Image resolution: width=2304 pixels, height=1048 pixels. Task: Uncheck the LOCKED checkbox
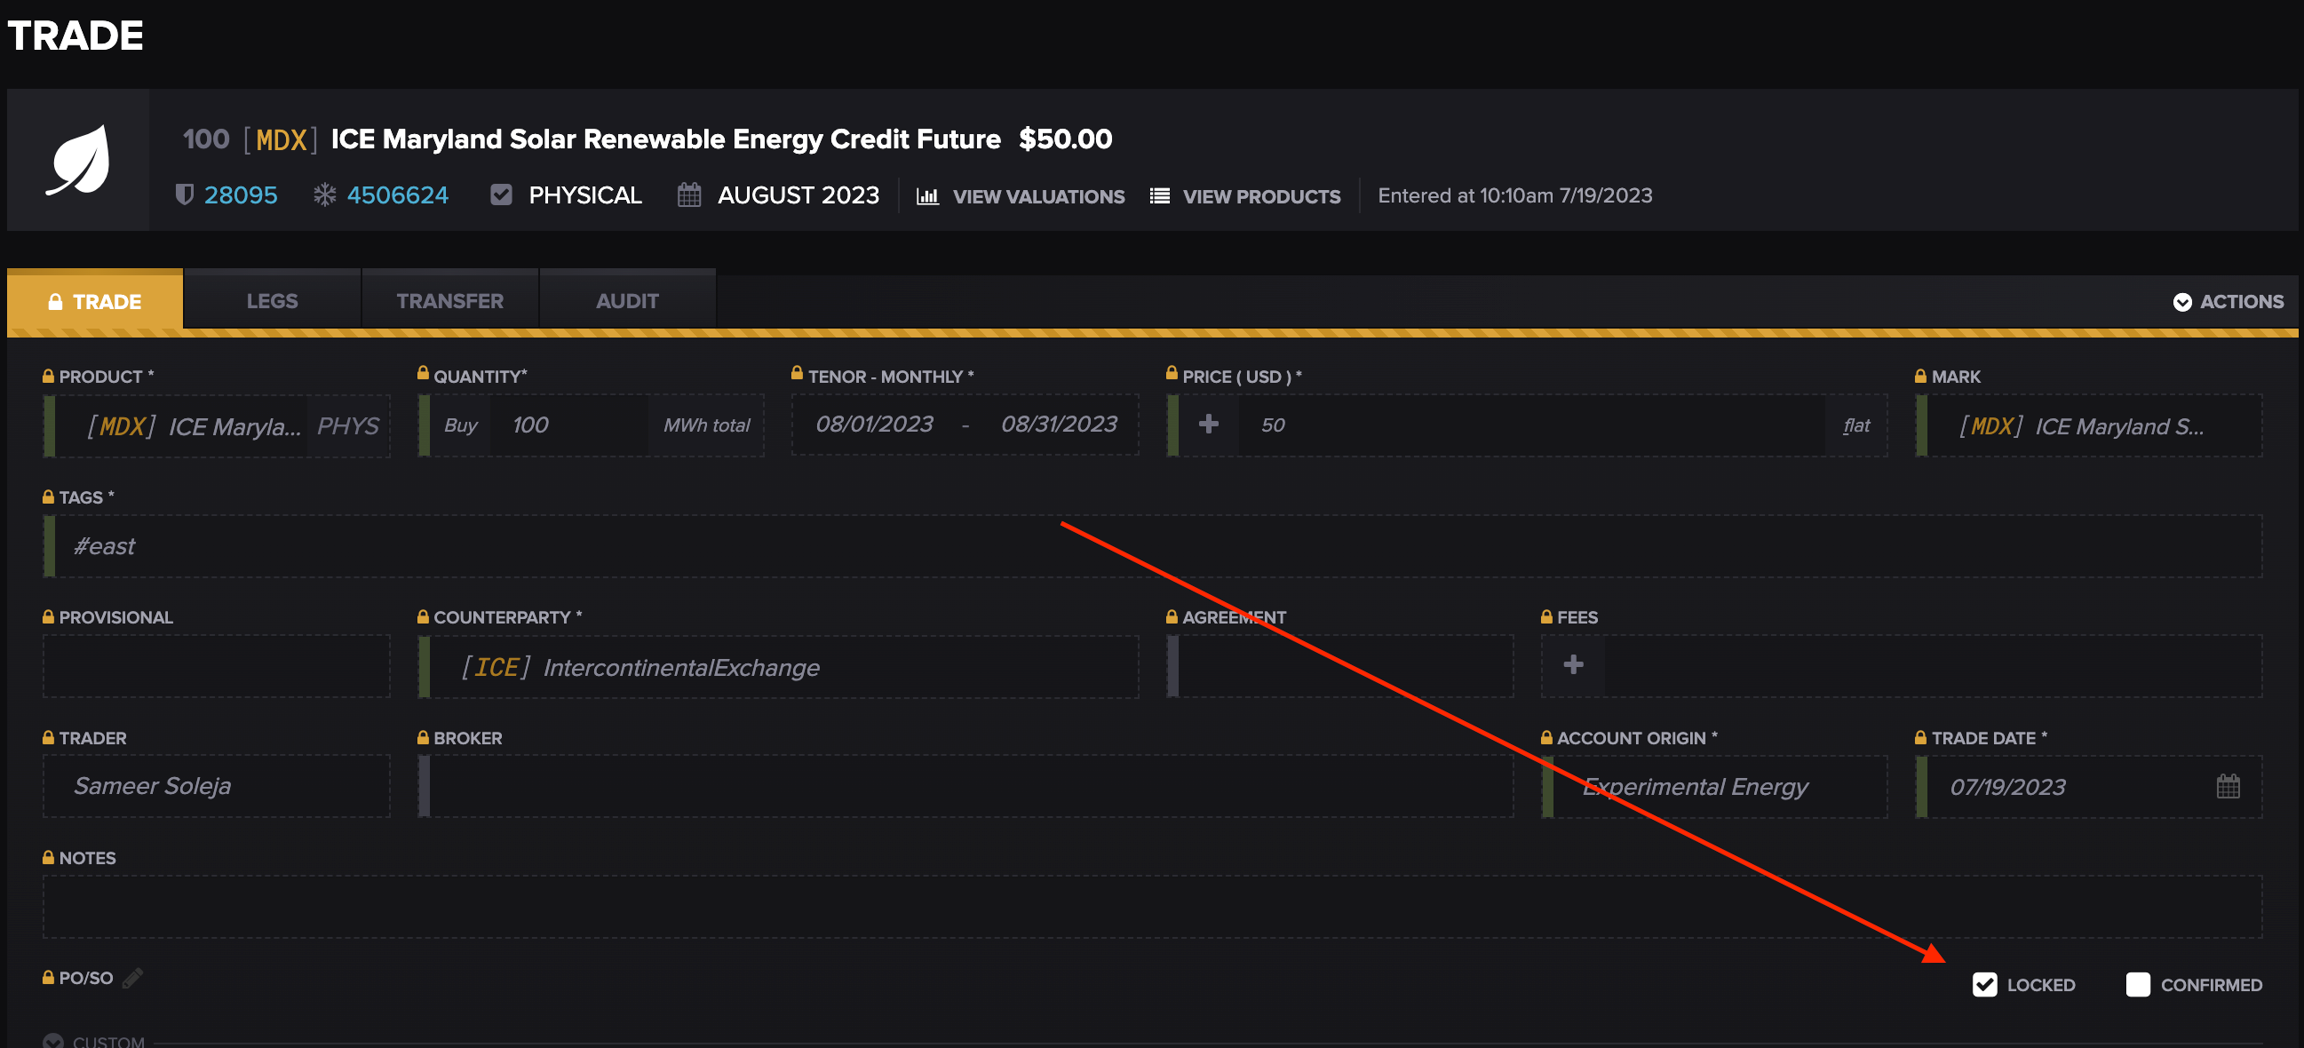coord(1985,985)
